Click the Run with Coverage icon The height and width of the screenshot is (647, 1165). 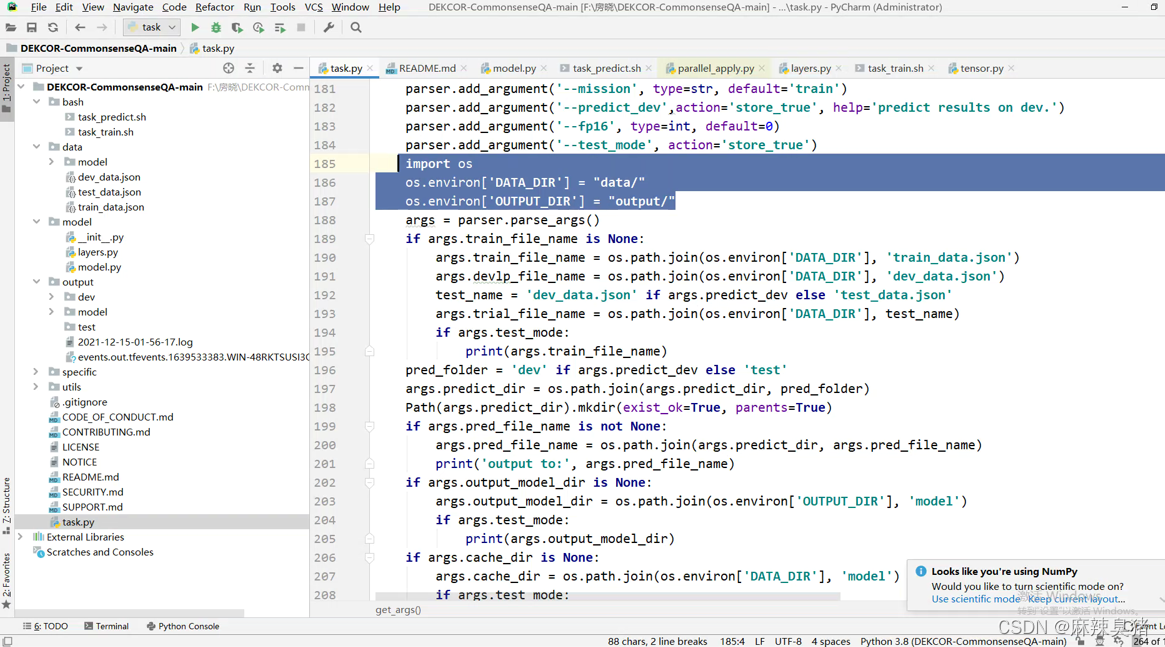pyautogui.click(x=237, y=27)
